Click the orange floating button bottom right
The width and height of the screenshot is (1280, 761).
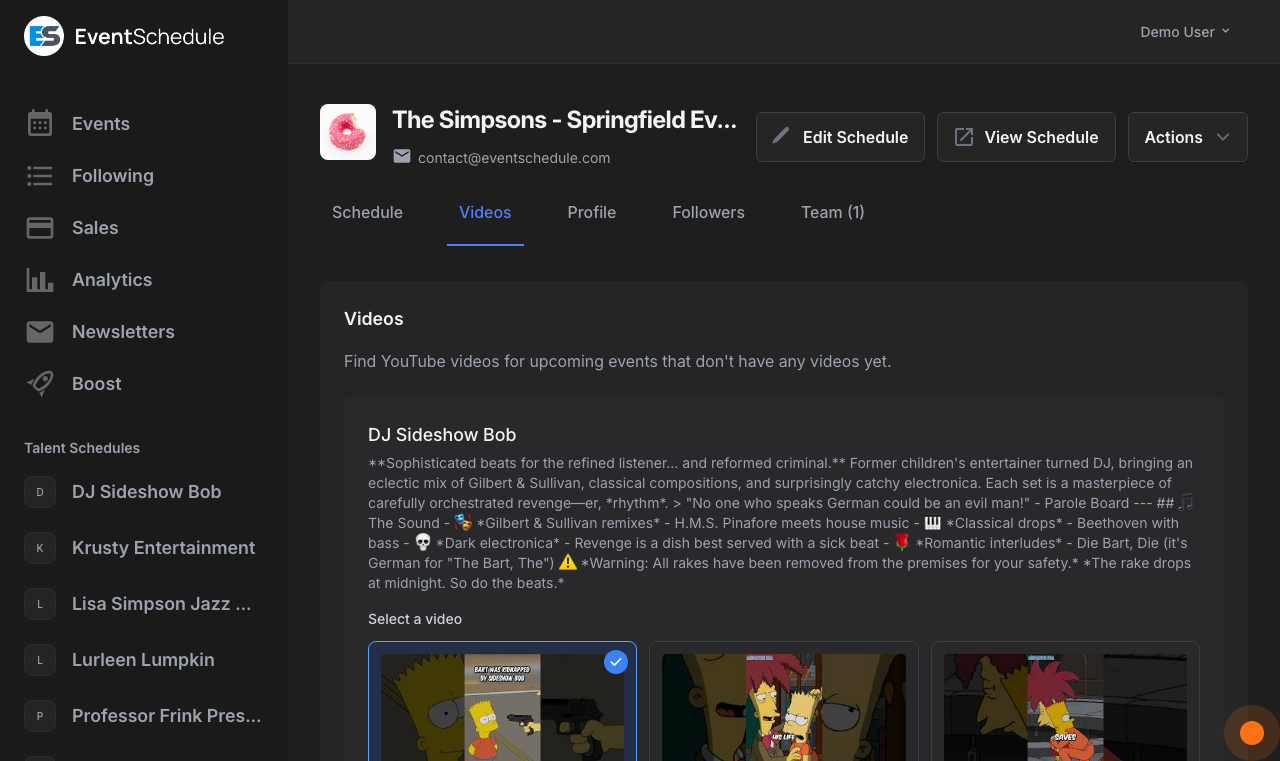click(1252, 732)
